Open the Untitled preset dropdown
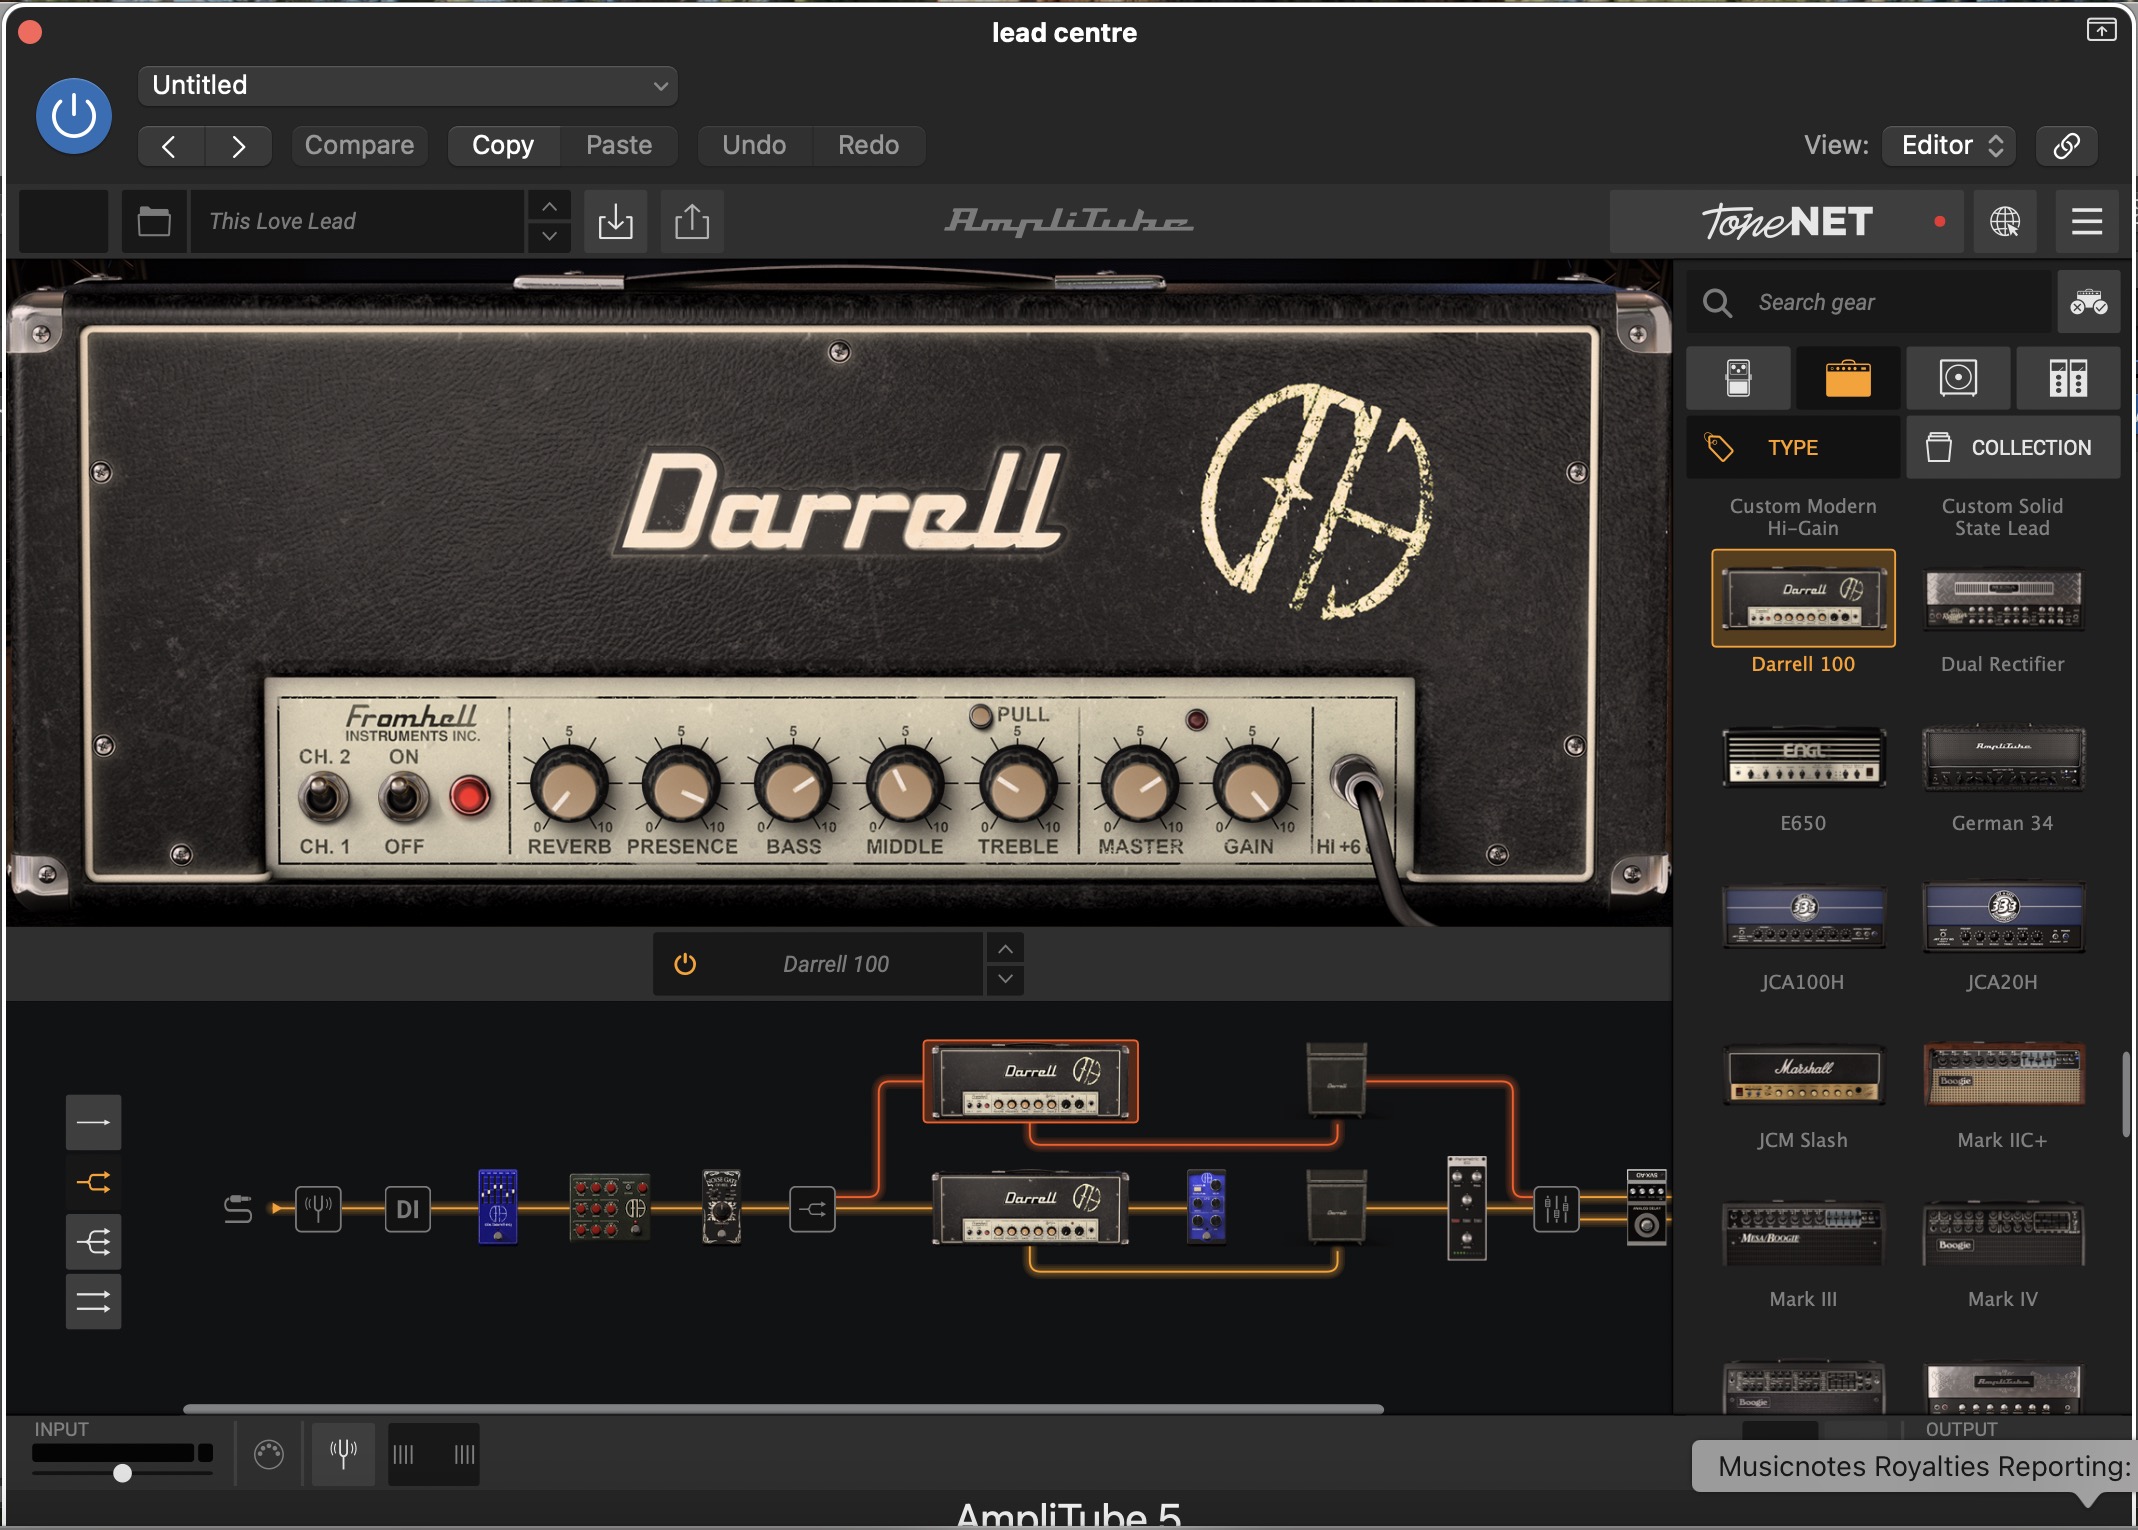The width and height of the screenshot is (2138, 1530). (408, 86)
